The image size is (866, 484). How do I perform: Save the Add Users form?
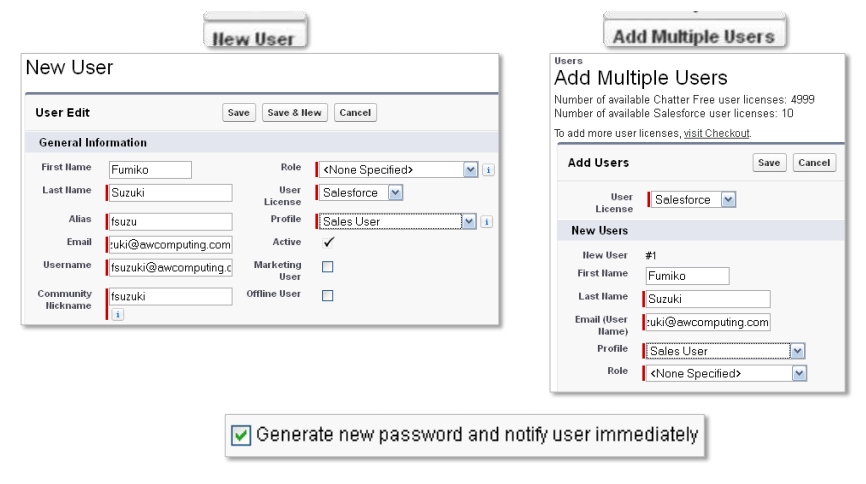click(769, 163)
